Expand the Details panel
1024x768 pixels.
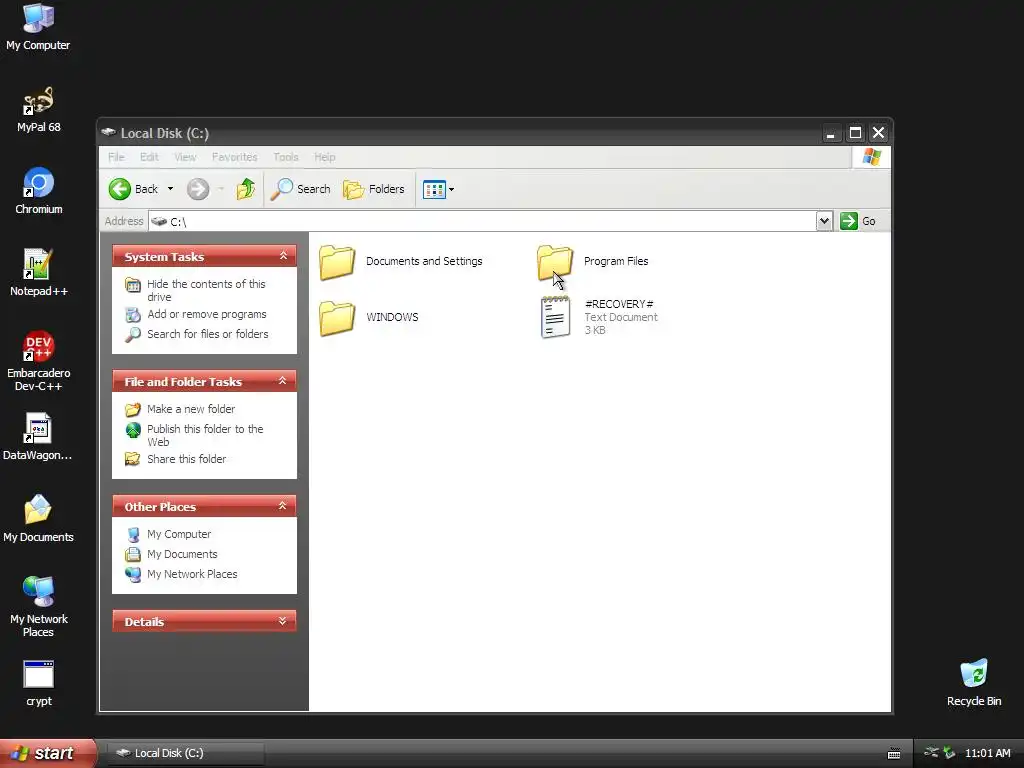283,621
